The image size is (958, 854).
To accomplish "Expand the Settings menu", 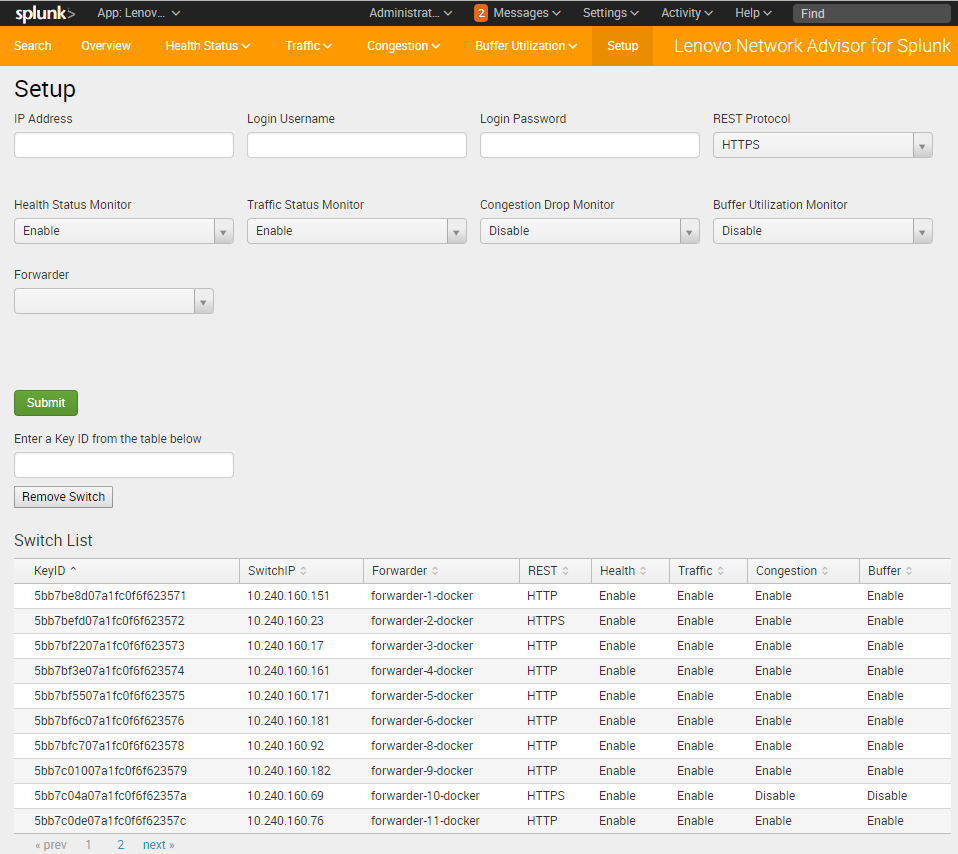I will 610,13.
